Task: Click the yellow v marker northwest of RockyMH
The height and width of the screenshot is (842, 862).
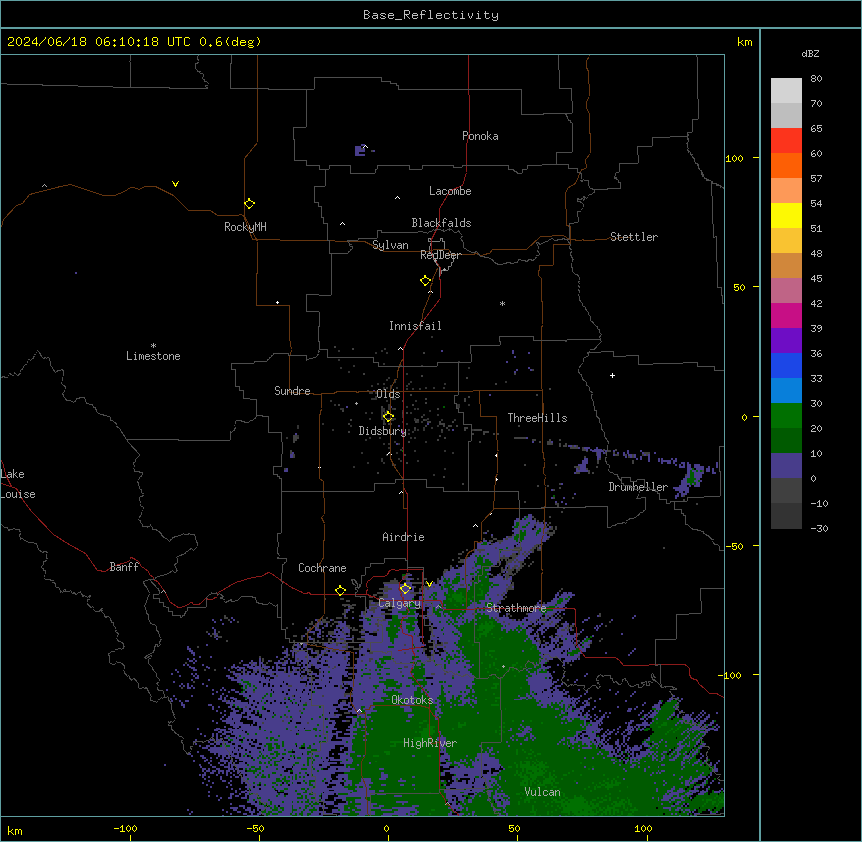Action: [x=175, y=184]
